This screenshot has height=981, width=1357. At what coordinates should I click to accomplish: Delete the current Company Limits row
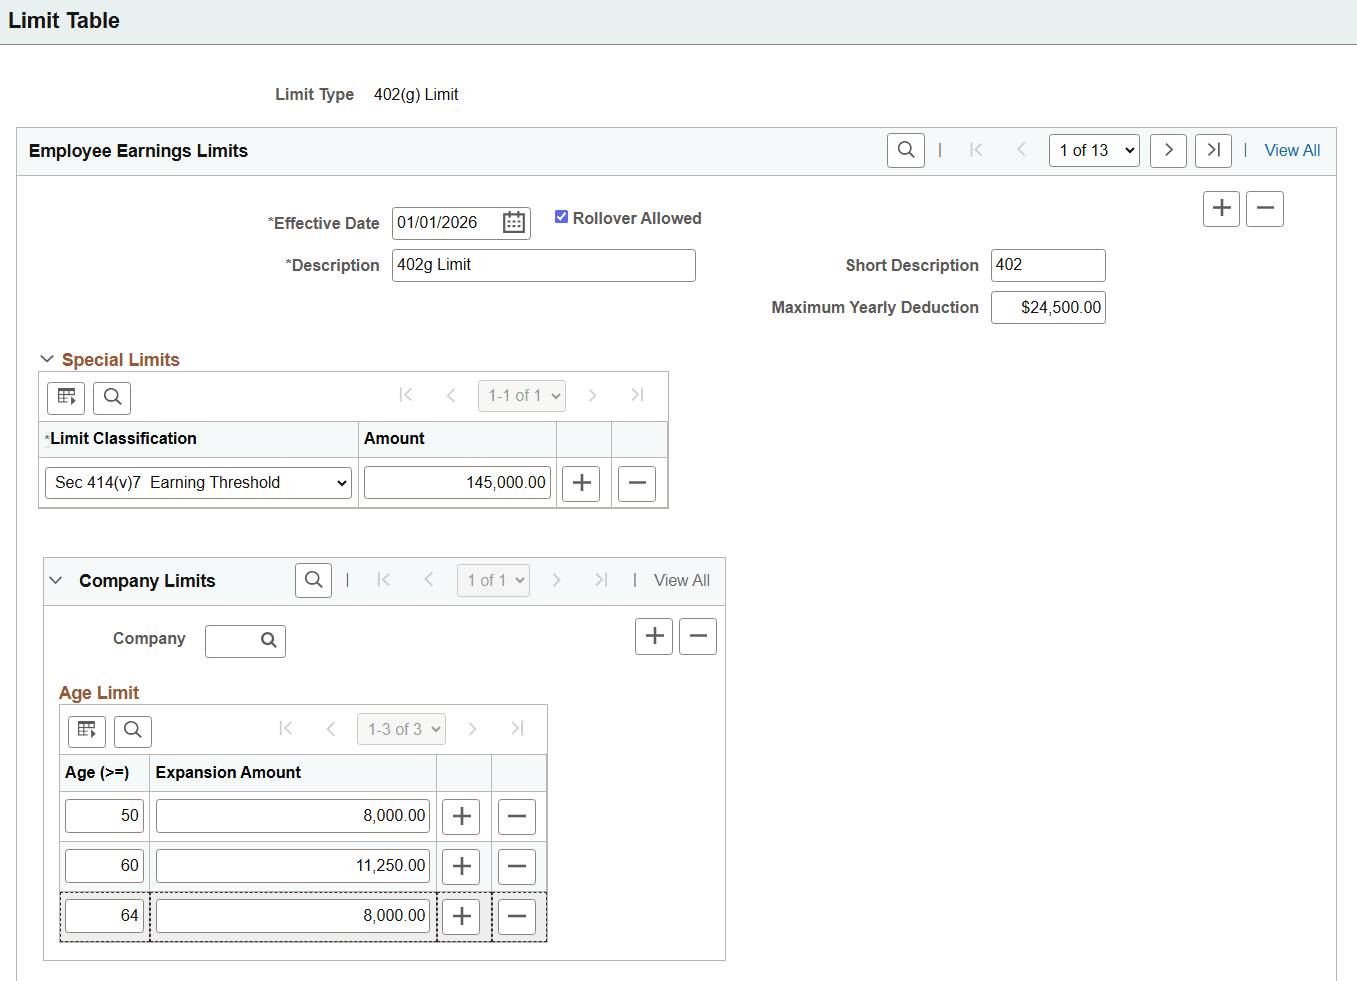698,636
